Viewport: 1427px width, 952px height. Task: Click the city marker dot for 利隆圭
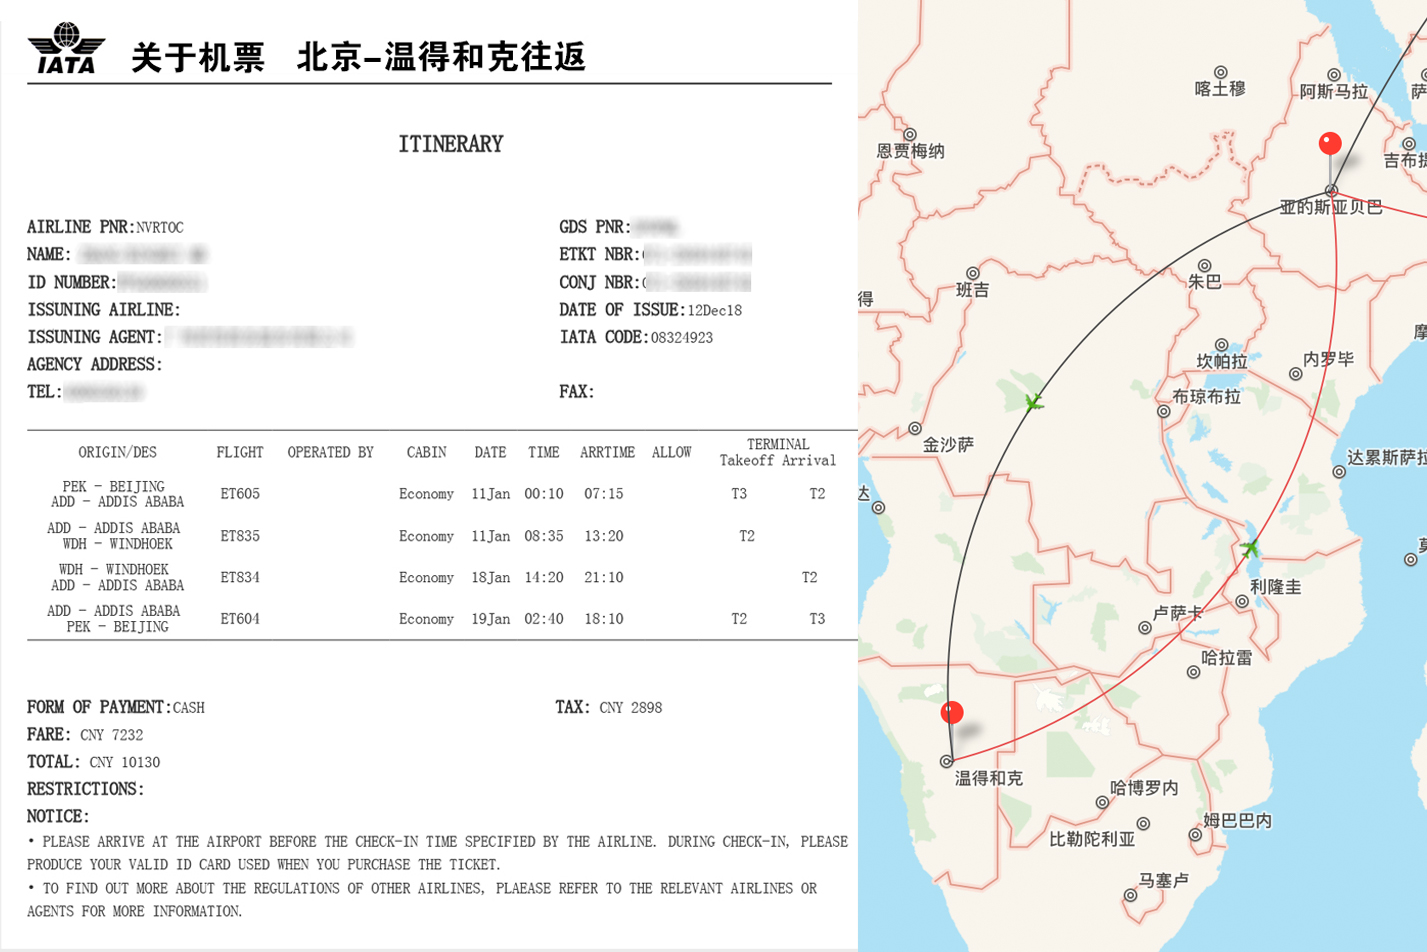click(x=1241, y=601)
